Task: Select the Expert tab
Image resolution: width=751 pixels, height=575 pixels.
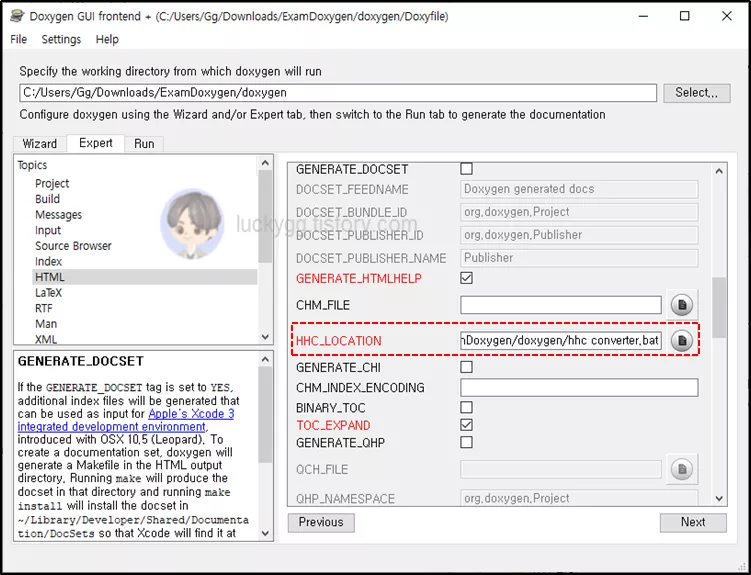Action: (x=96, y=143)
